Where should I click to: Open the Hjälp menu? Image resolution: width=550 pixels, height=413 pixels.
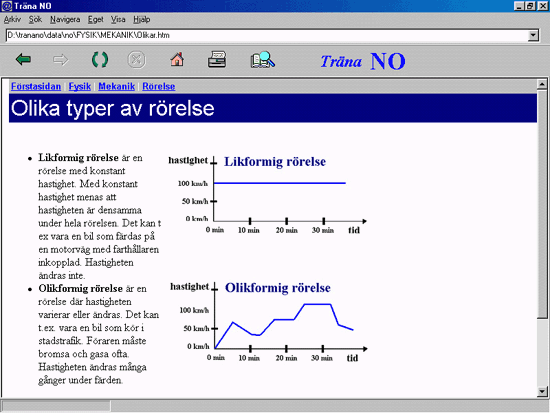142,20
